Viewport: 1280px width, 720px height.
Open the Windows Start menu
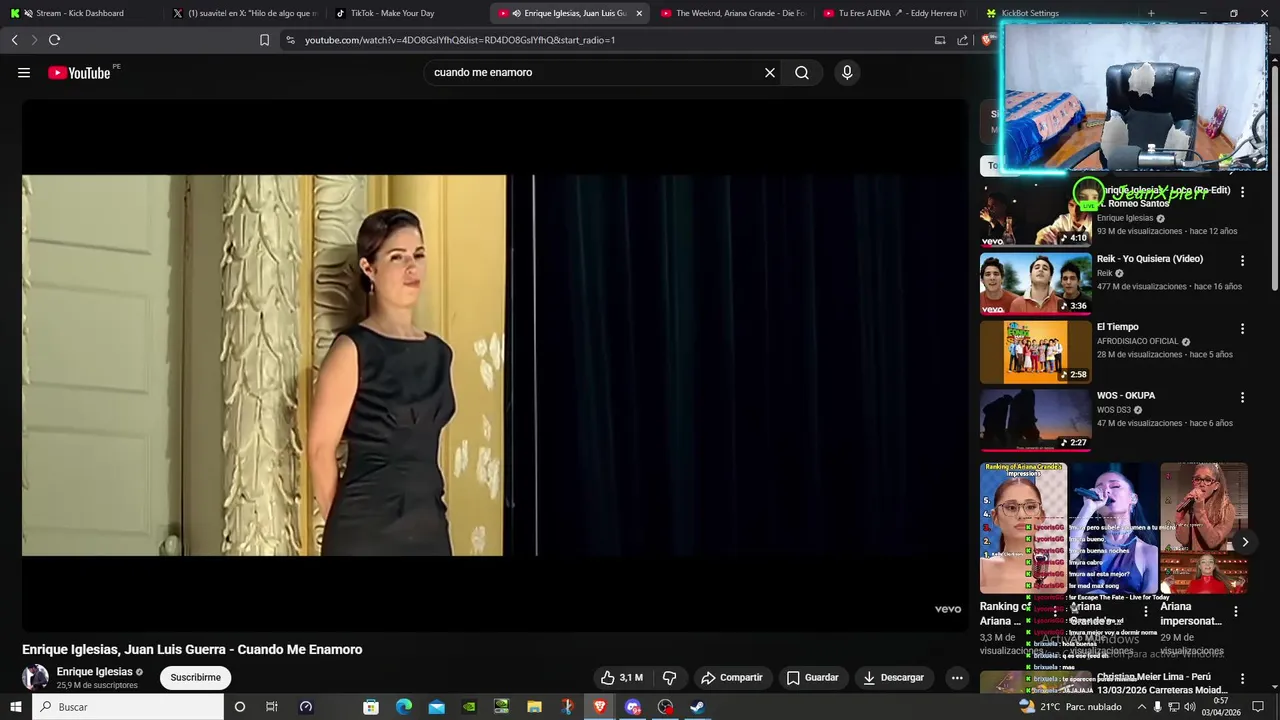pyautogui.click(x=16, y=707)
